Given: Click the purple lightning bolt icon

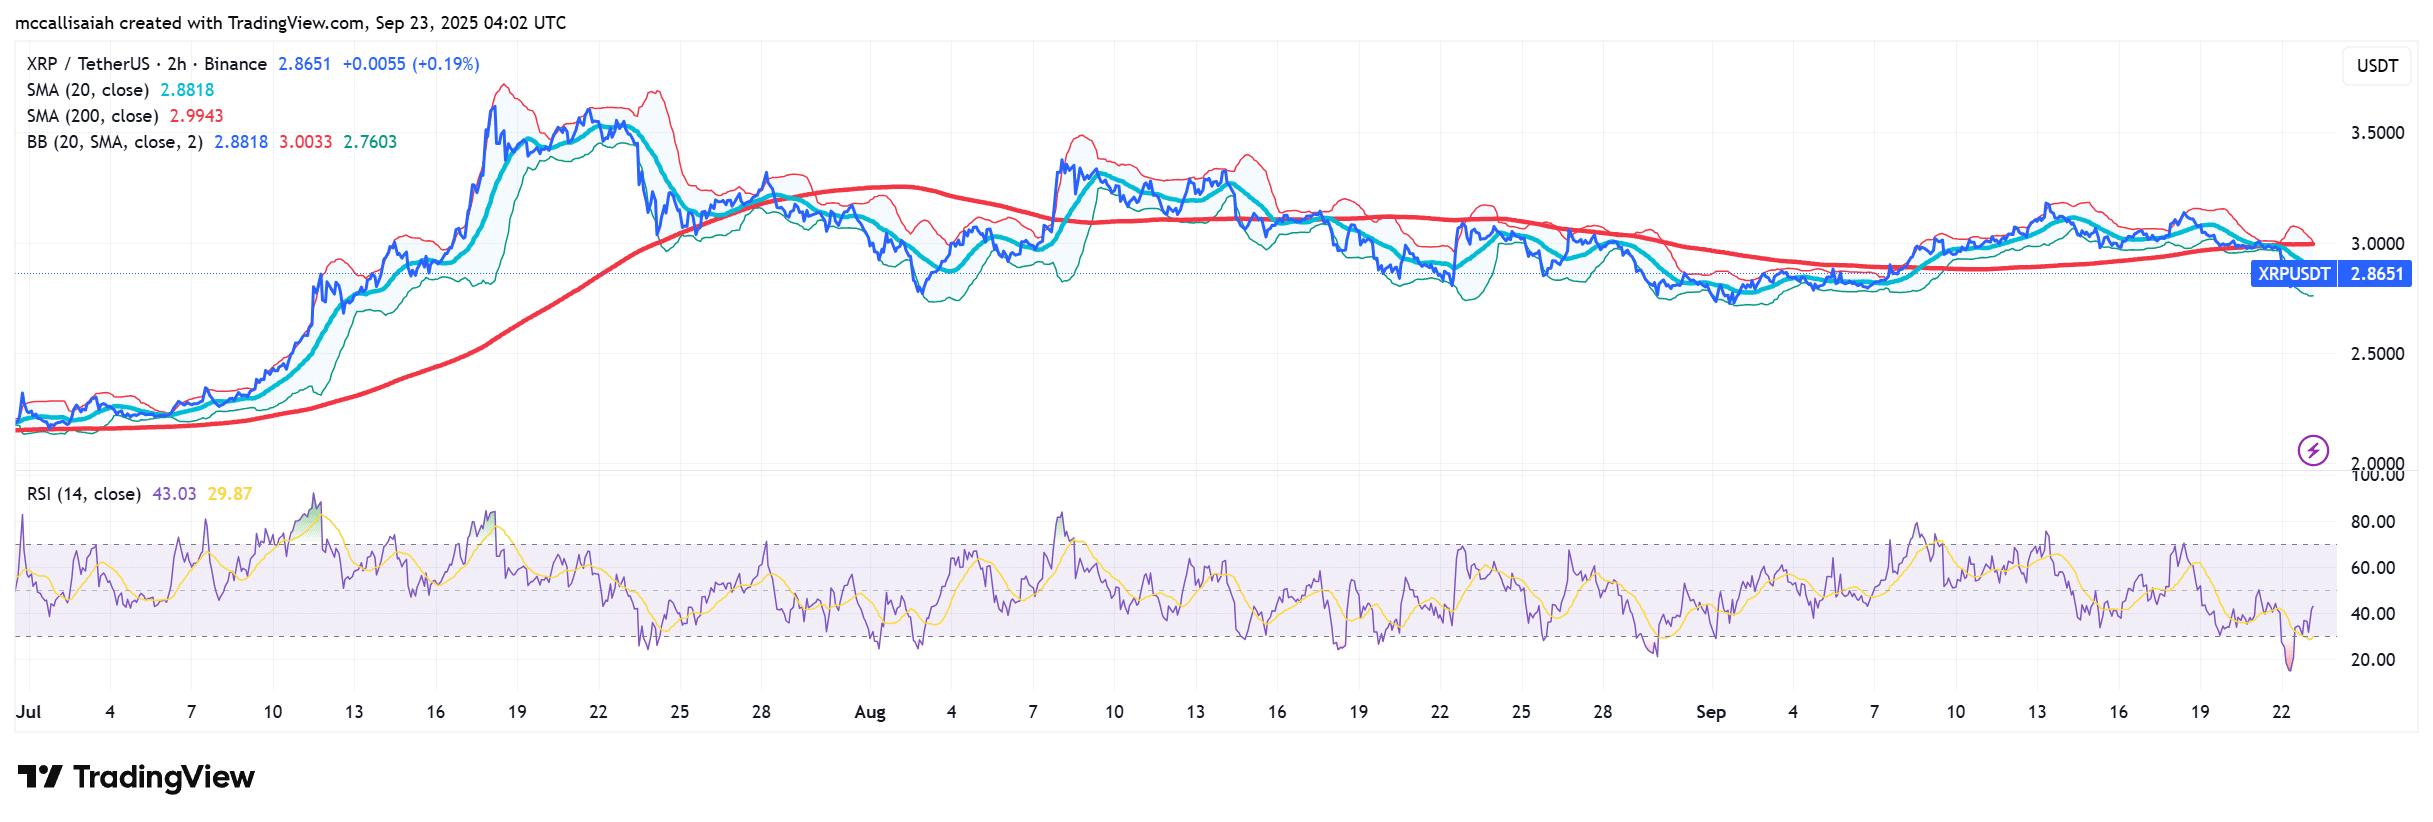Looking at the screenshot, I should click(2312, 450).
